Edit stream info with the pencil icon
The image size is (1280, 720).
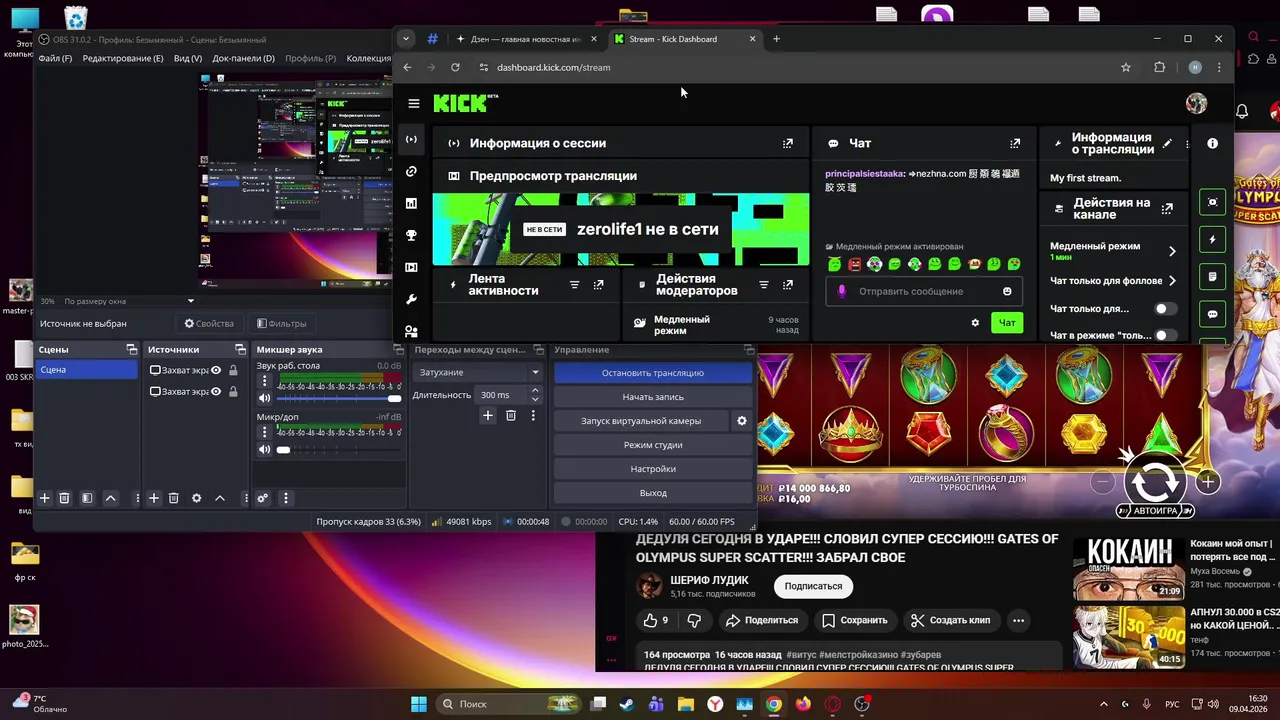coord(1166,143)
